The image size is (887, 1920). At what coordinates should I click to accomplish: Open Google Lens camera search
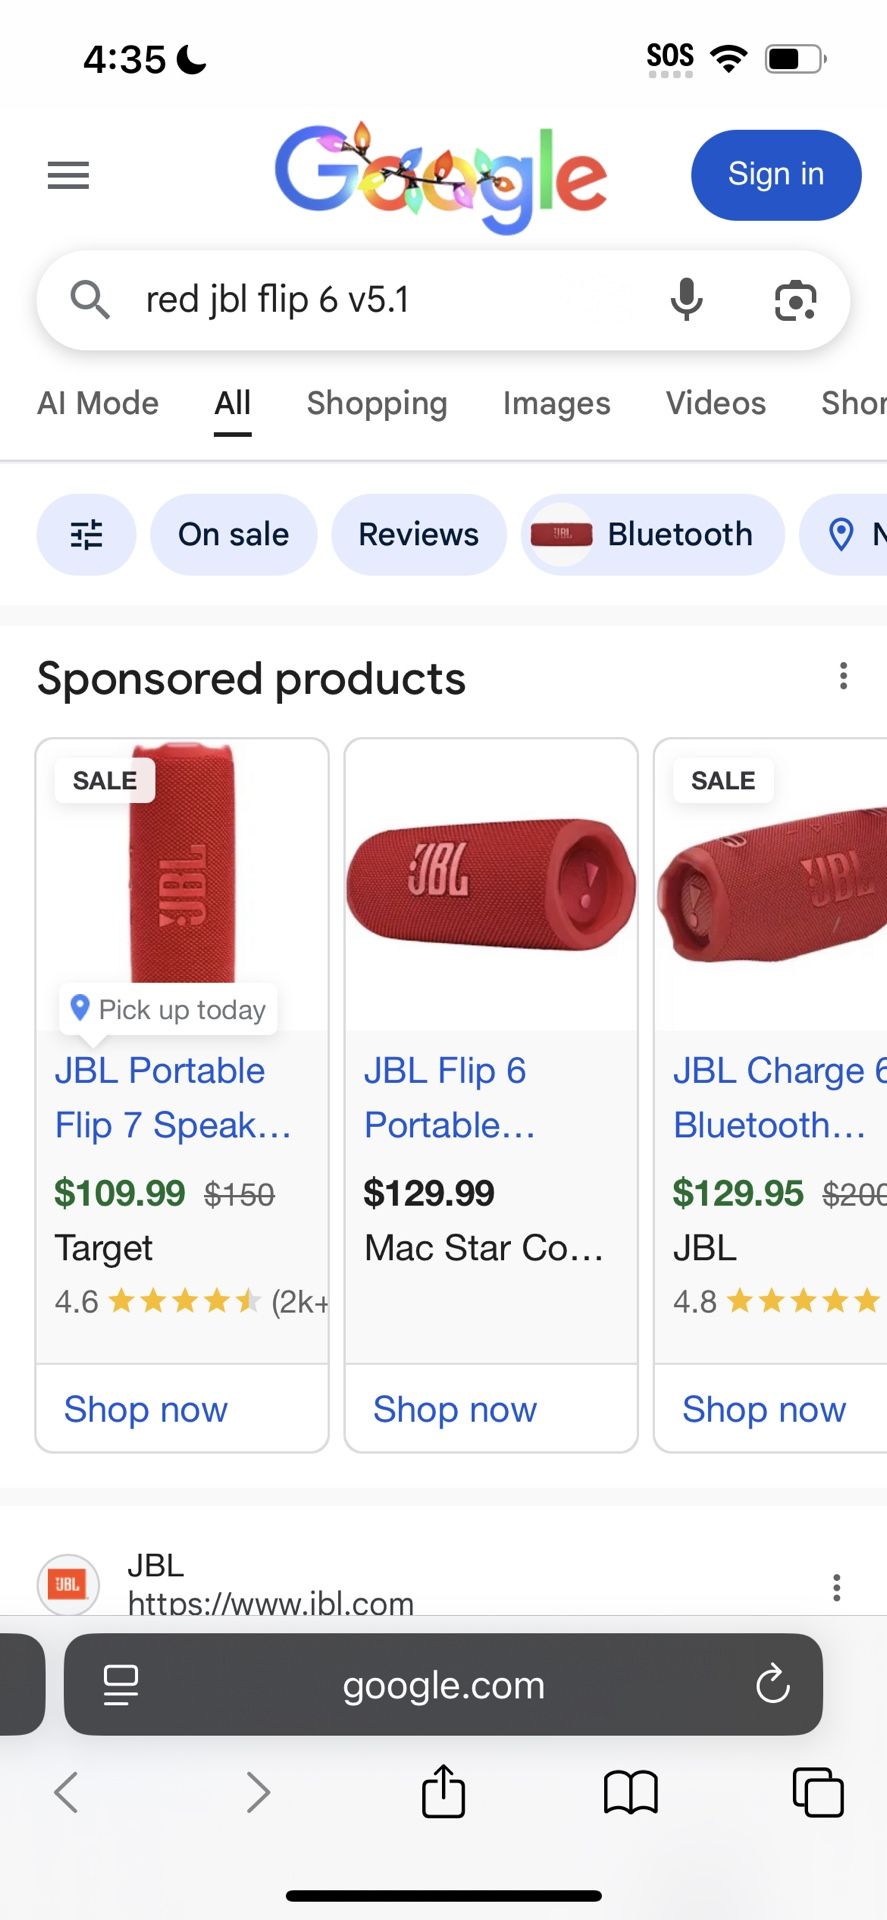tap(795, 300)
